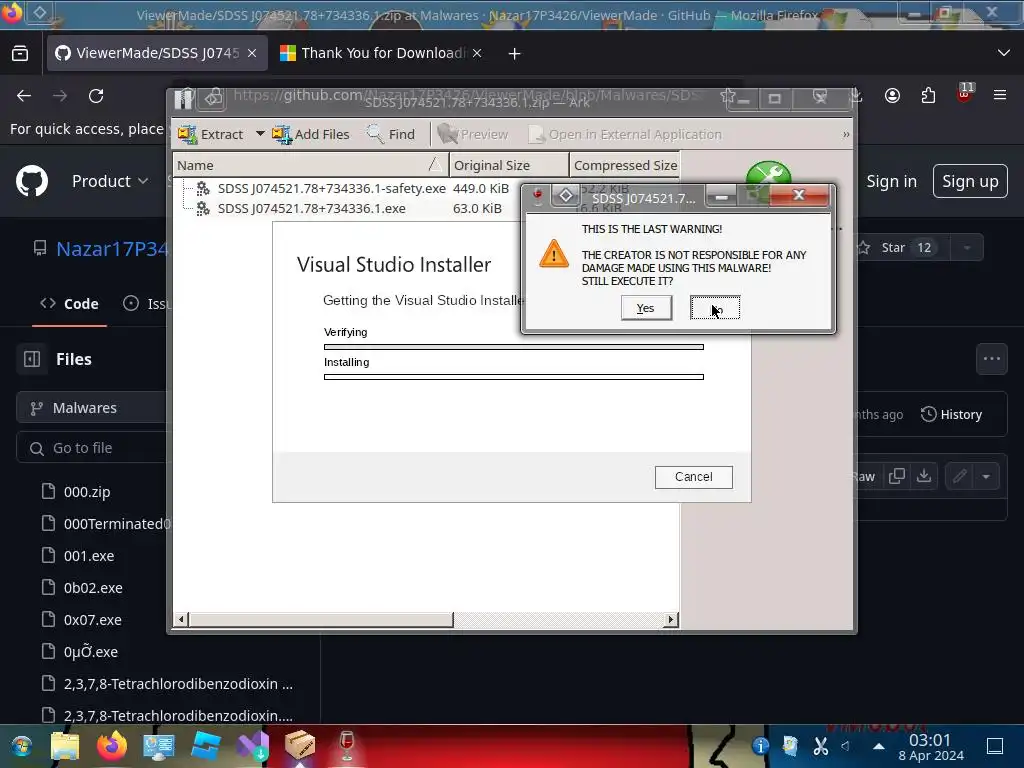Click GitHub Sign up button
This screenshot has width=1024, height=768.
970,181
